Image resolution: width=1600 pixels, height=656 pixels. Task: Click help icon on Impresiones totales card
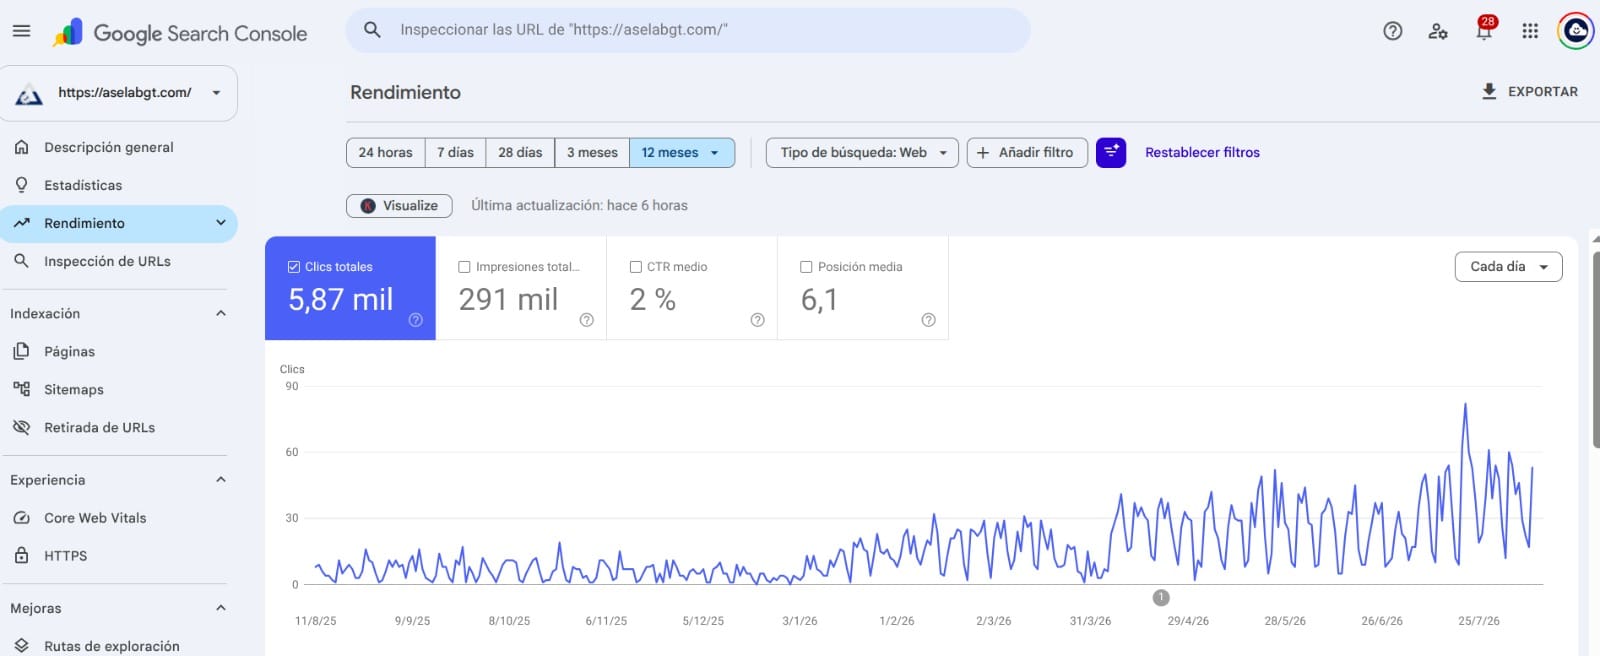coord(587,320)
